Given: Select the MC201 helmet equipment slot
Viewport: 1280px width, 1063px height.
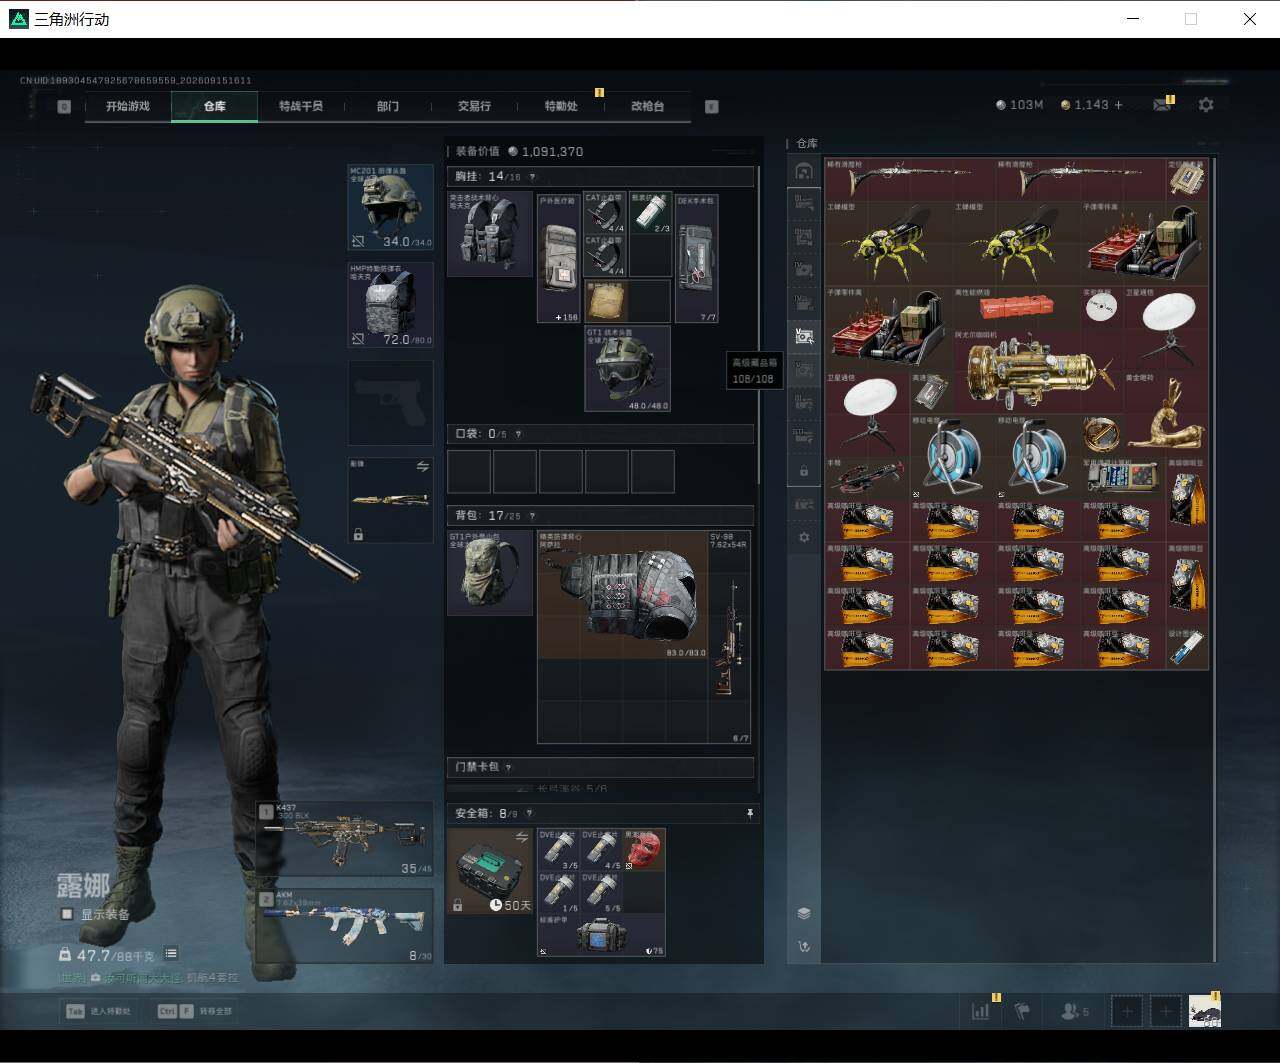Looking at the screenshot, I should tap(390, 207).
